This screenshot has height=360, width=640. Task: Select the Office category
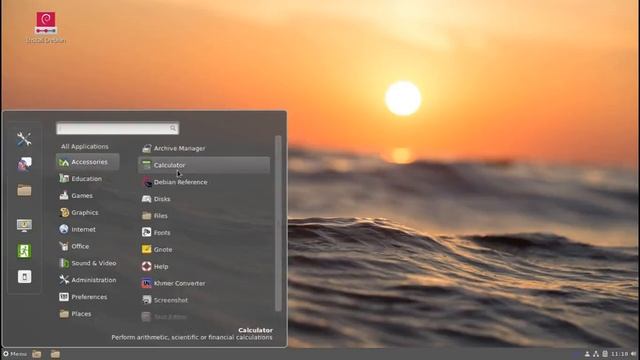88,247
